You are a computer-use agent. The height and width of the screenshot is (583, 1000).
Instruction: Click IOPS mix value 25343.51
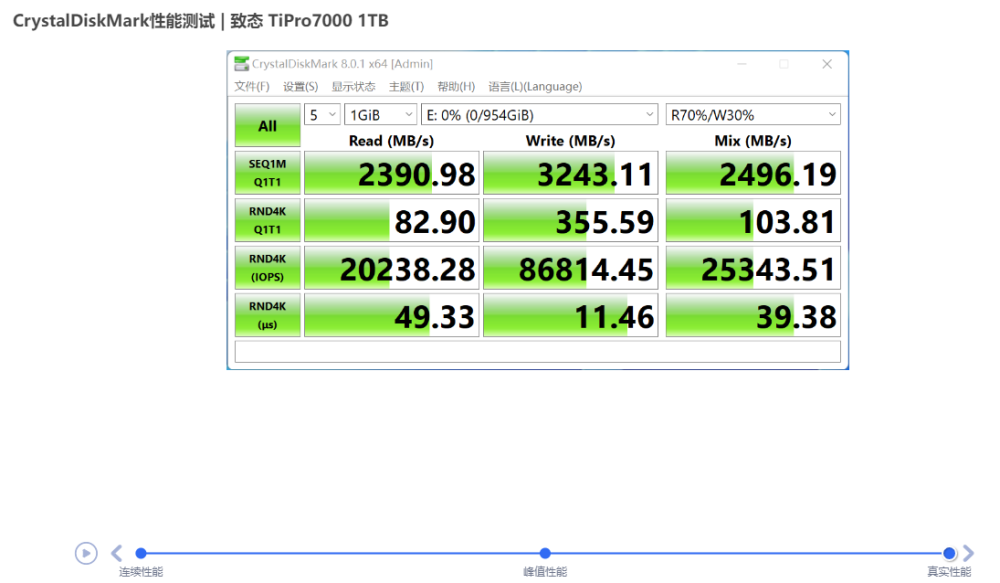pos(753,268)
